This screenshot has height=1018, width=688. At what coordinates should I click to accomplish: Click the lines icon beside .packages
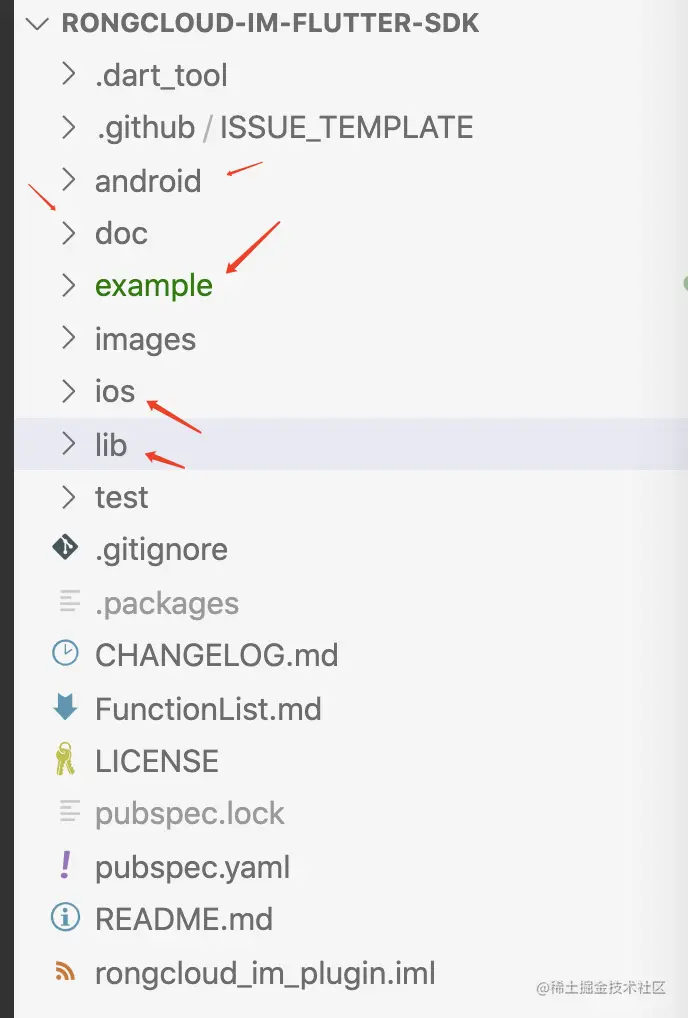[69, 602]
